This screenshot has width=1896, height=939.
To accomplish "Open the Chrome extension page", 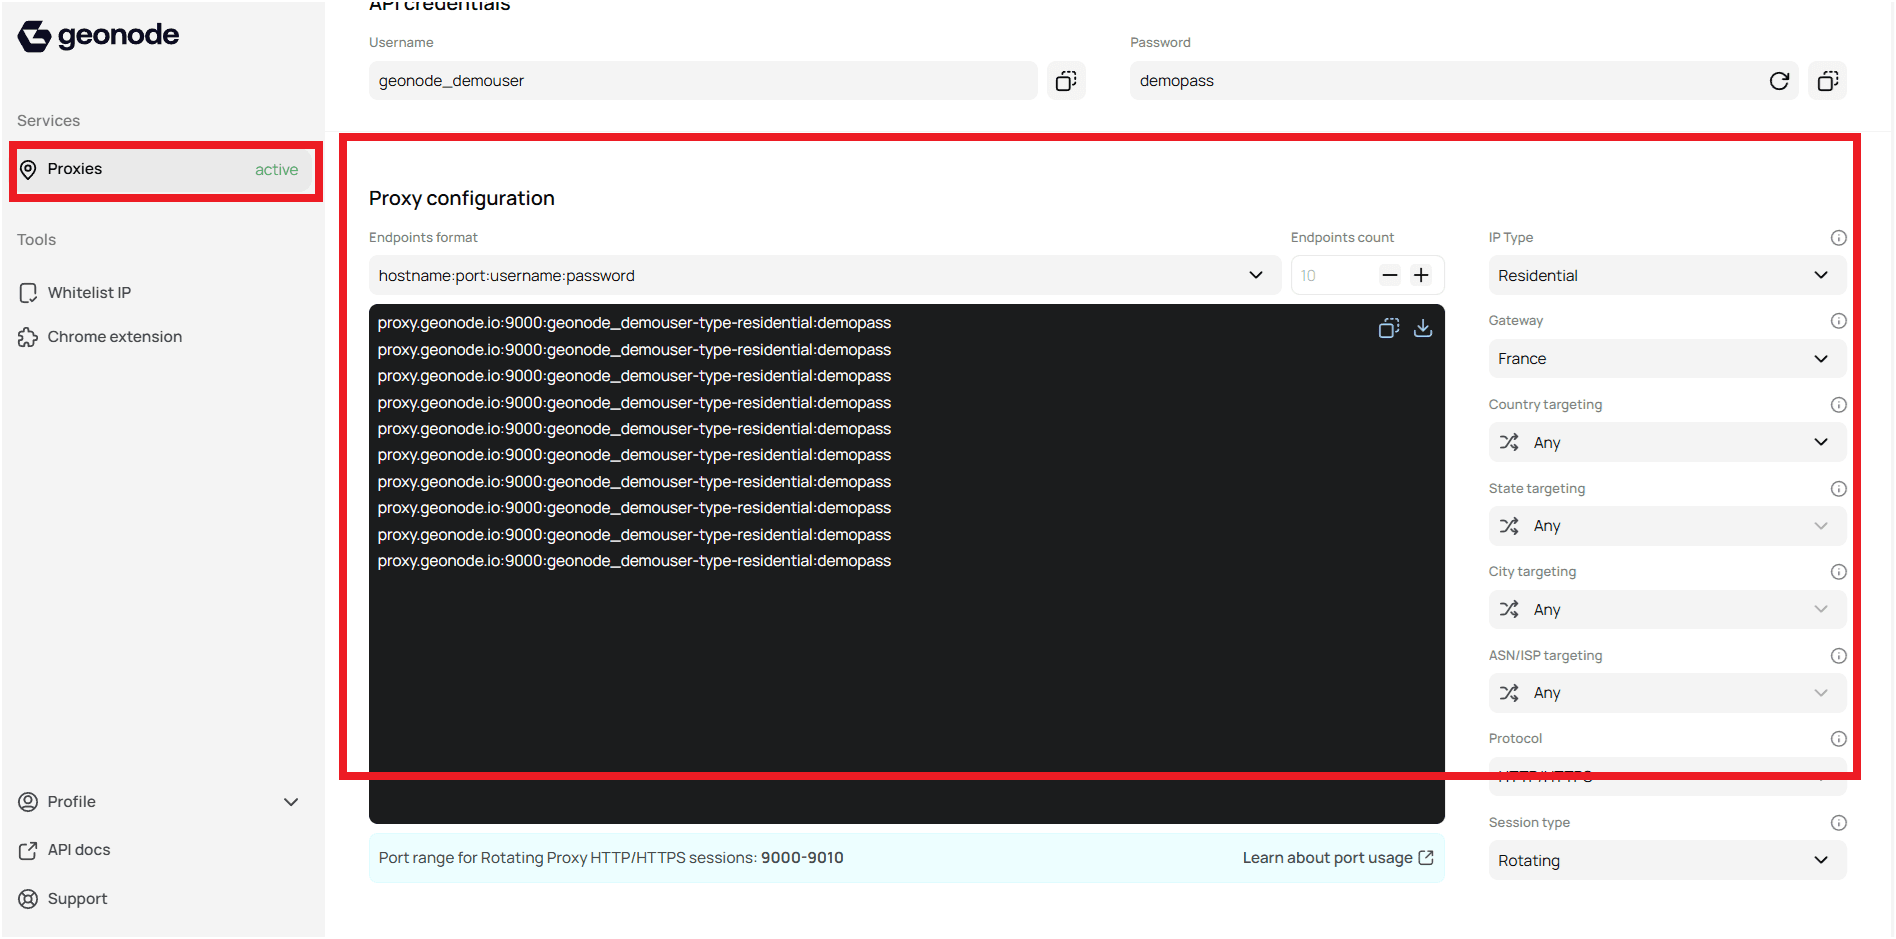I will pyautogui.click(x=114, y=336).
